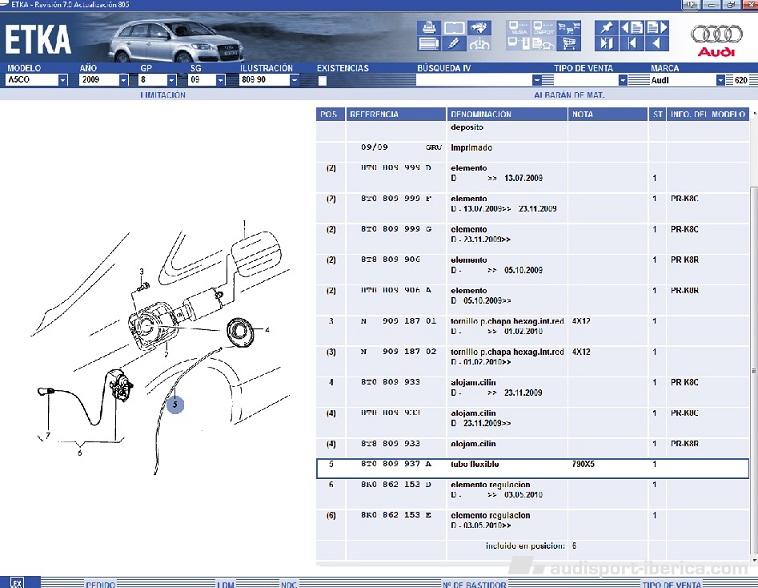This screenshot has width=758, height=588.
Task: Click the ST column header
Action: click(657, 114)
